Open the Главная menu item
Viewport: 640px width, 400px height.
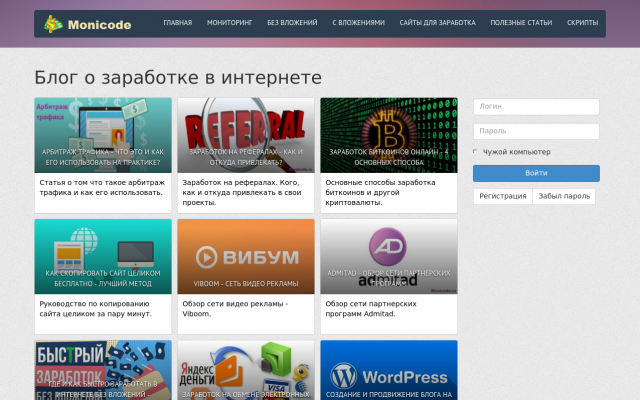coord(178,23)
